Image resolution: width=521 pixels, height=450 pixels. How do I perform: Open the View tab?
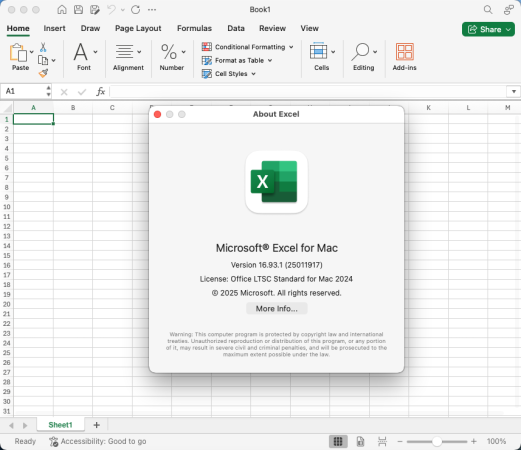coord(309,28)
